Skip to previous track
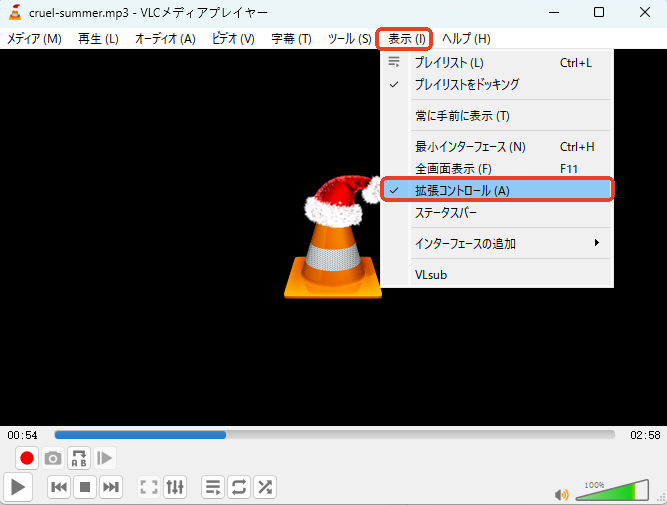Viewport: 667px width, 505px height. pyautogui.click(x=59, y=487)
